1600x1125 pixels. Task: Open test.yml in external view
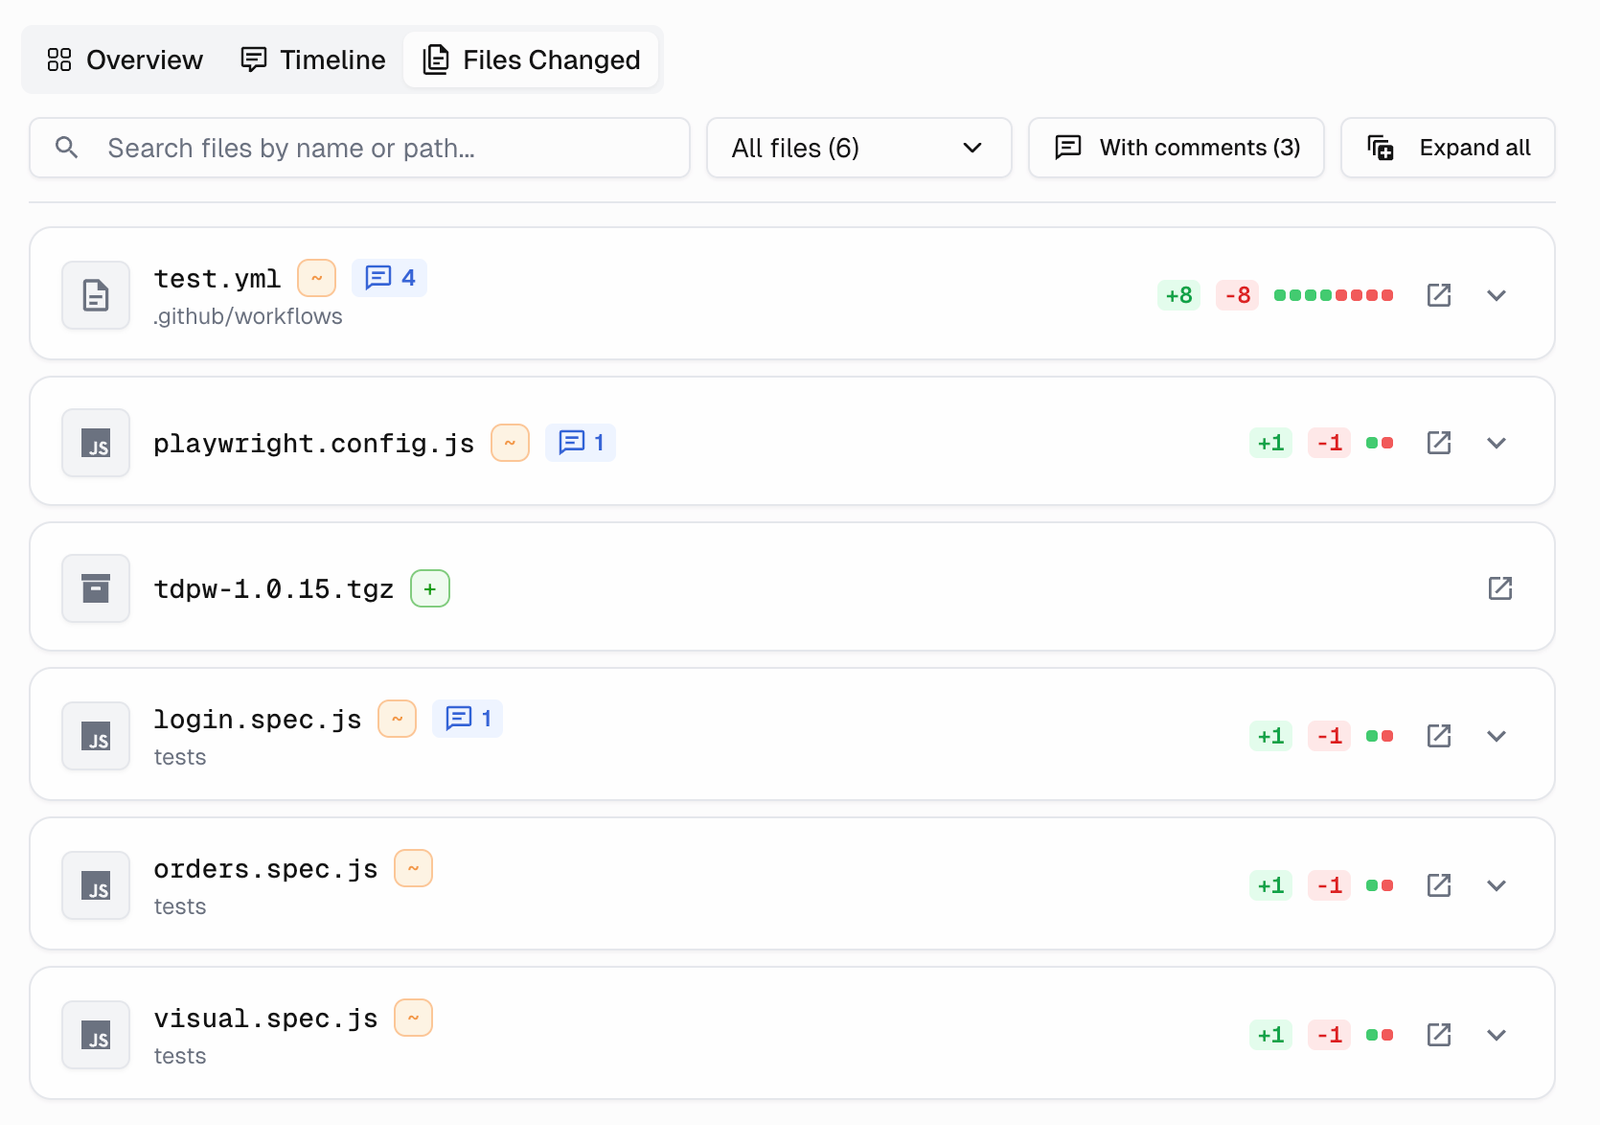tap(1438, 295)
